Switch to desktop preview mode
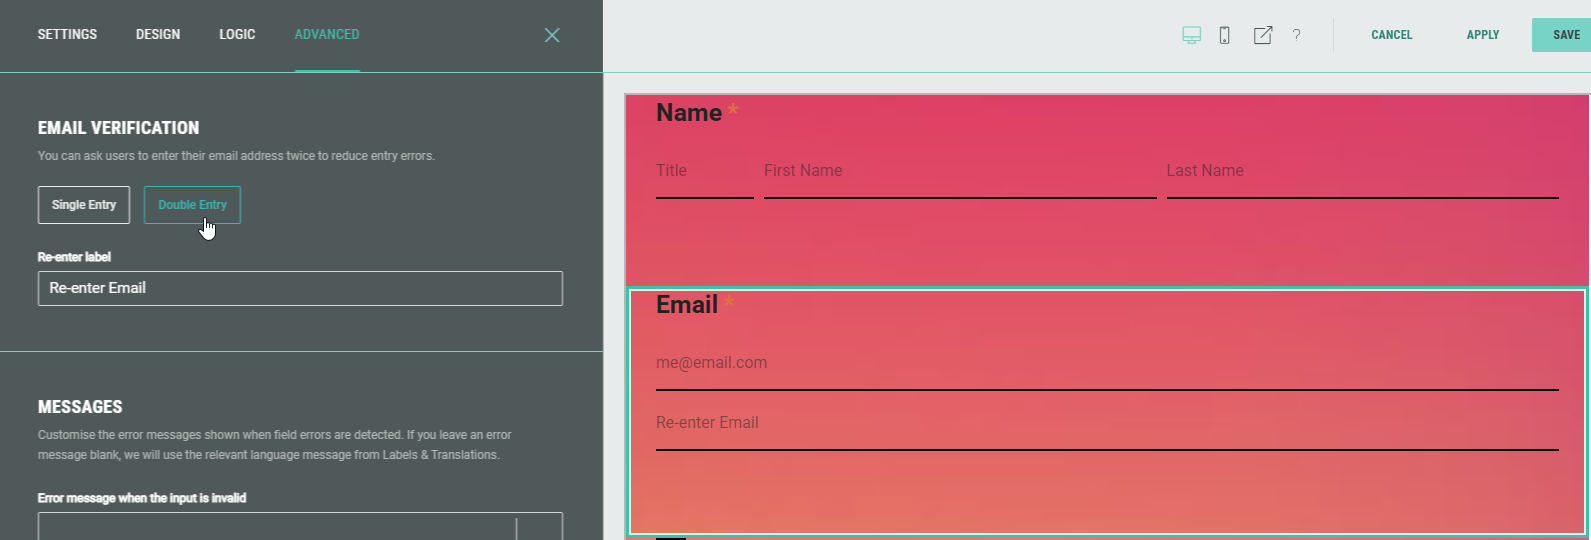 [1191, 35]
